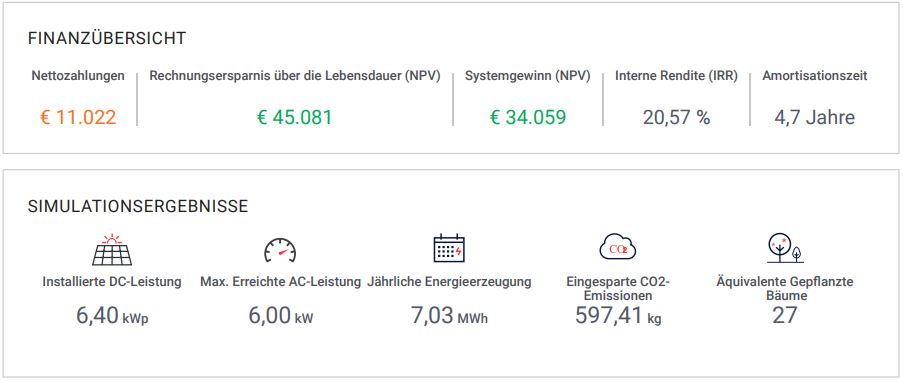Image resolution: width=903 pixels, height=382 pixels.
Task: Click Rechnungsersparnis über die Lebensdauer (NPV) label
Action: [x=295, y=75]
